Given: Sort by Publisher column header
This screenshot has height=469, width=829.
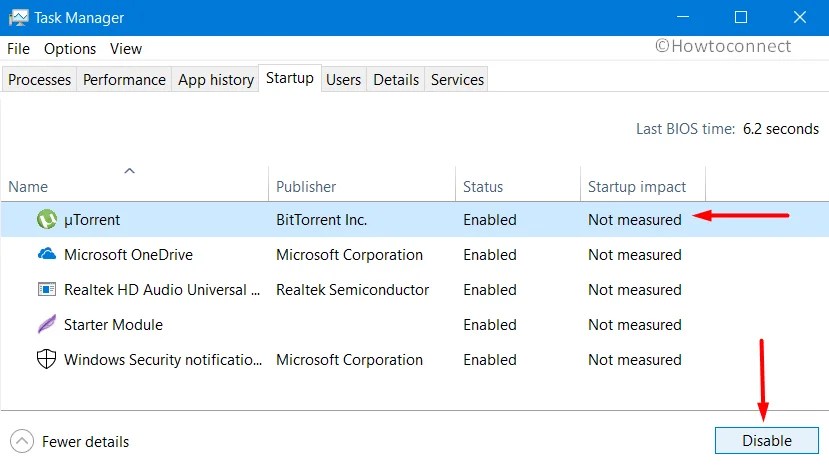Looking at the screenshot, I should pos(306,187).
